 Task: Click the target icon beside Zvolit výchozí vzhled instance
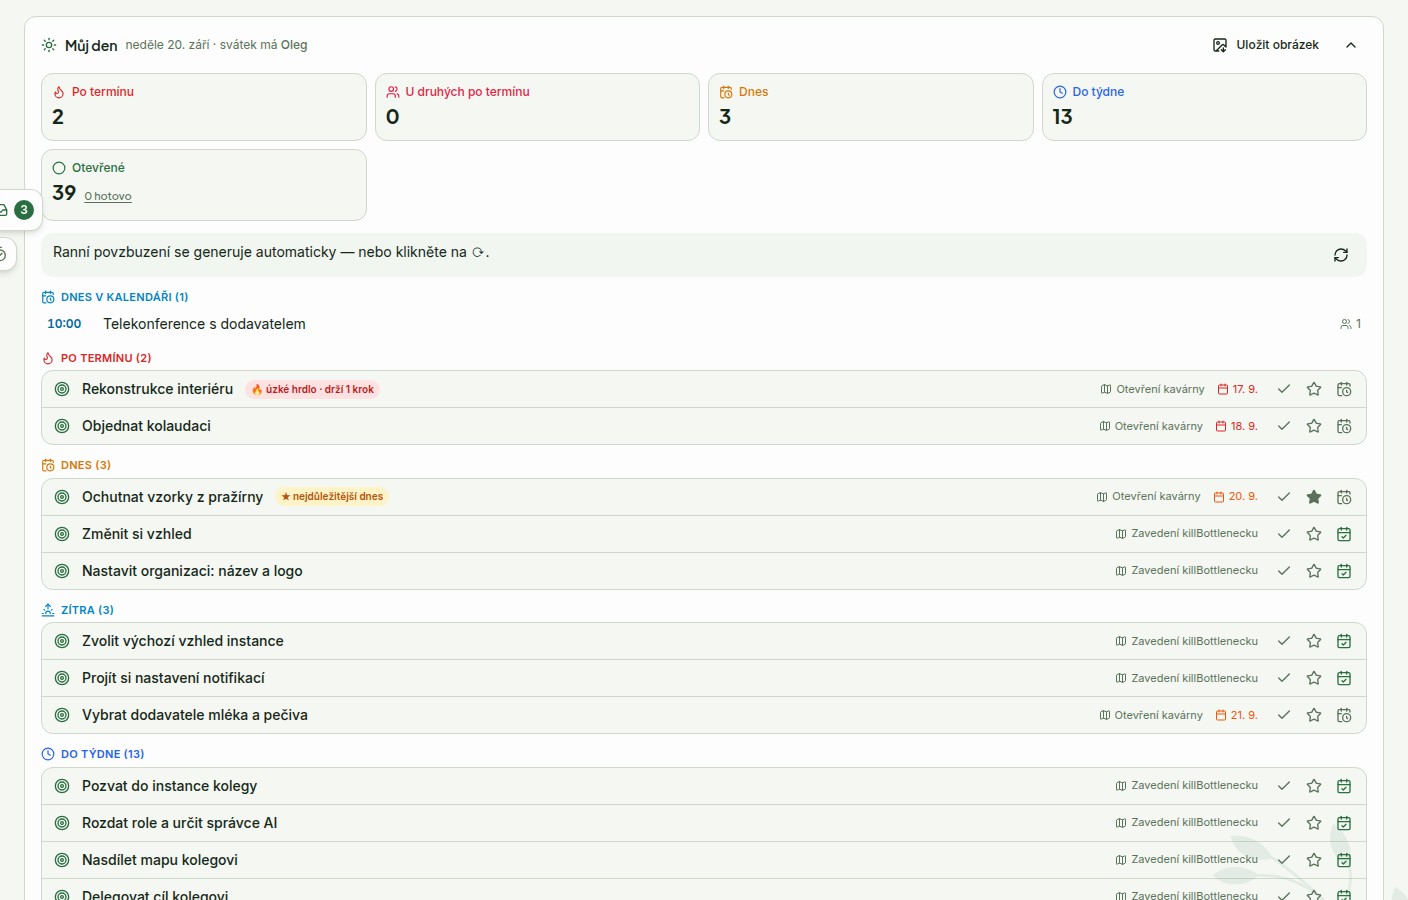point(62,641)
